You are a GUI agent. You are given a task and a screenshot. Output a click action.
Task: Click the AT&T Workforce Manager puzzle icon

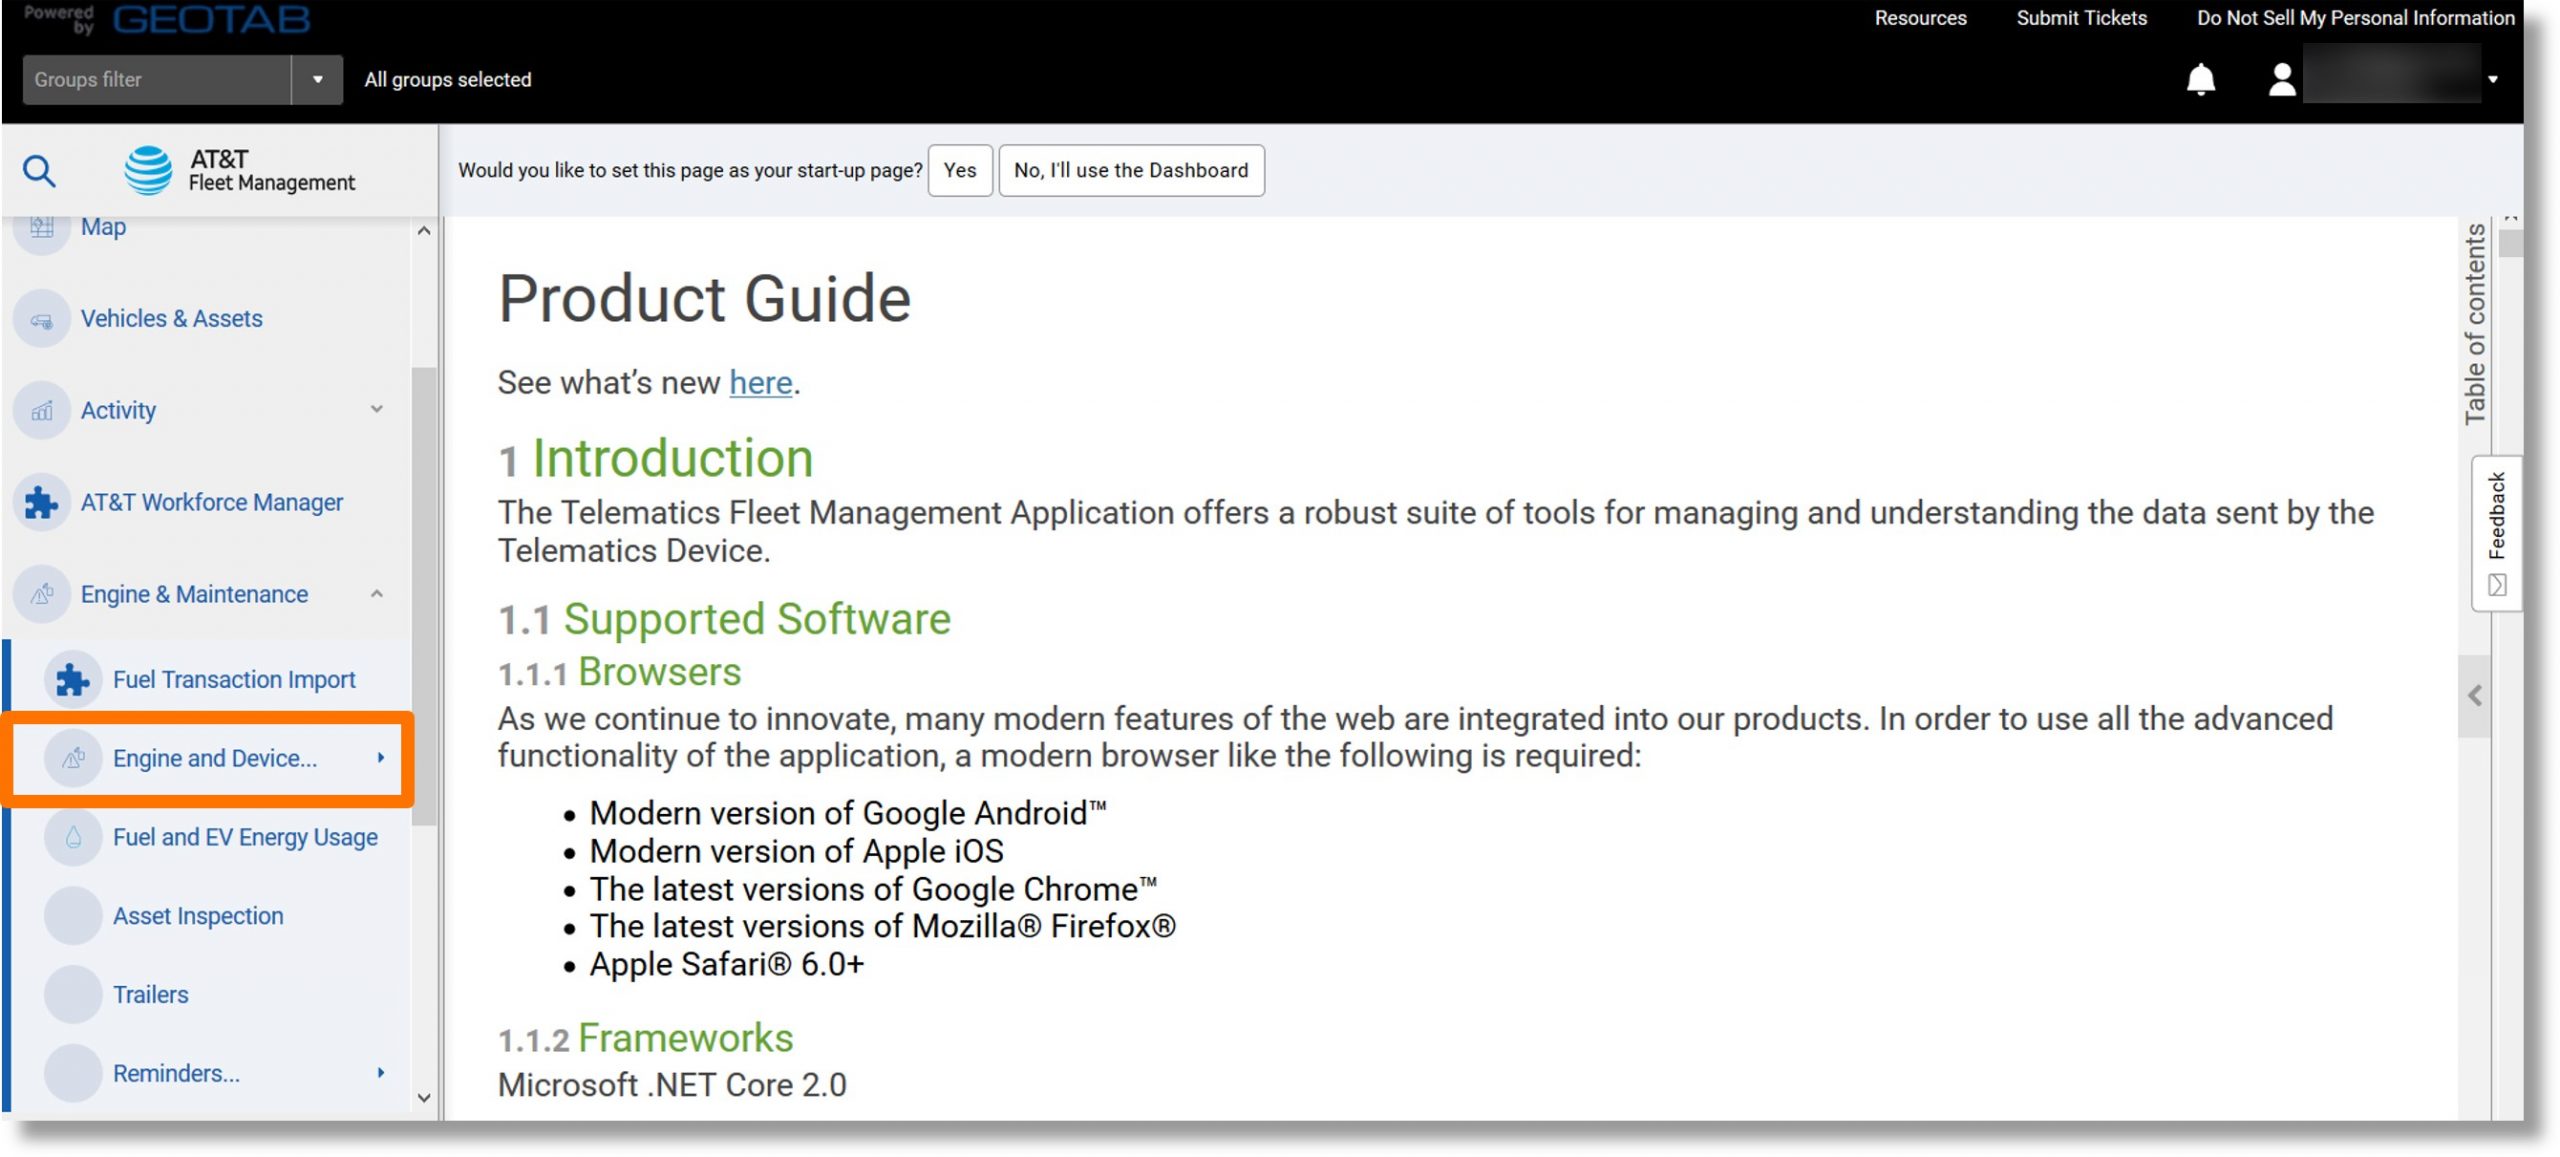tap(42, 502)
